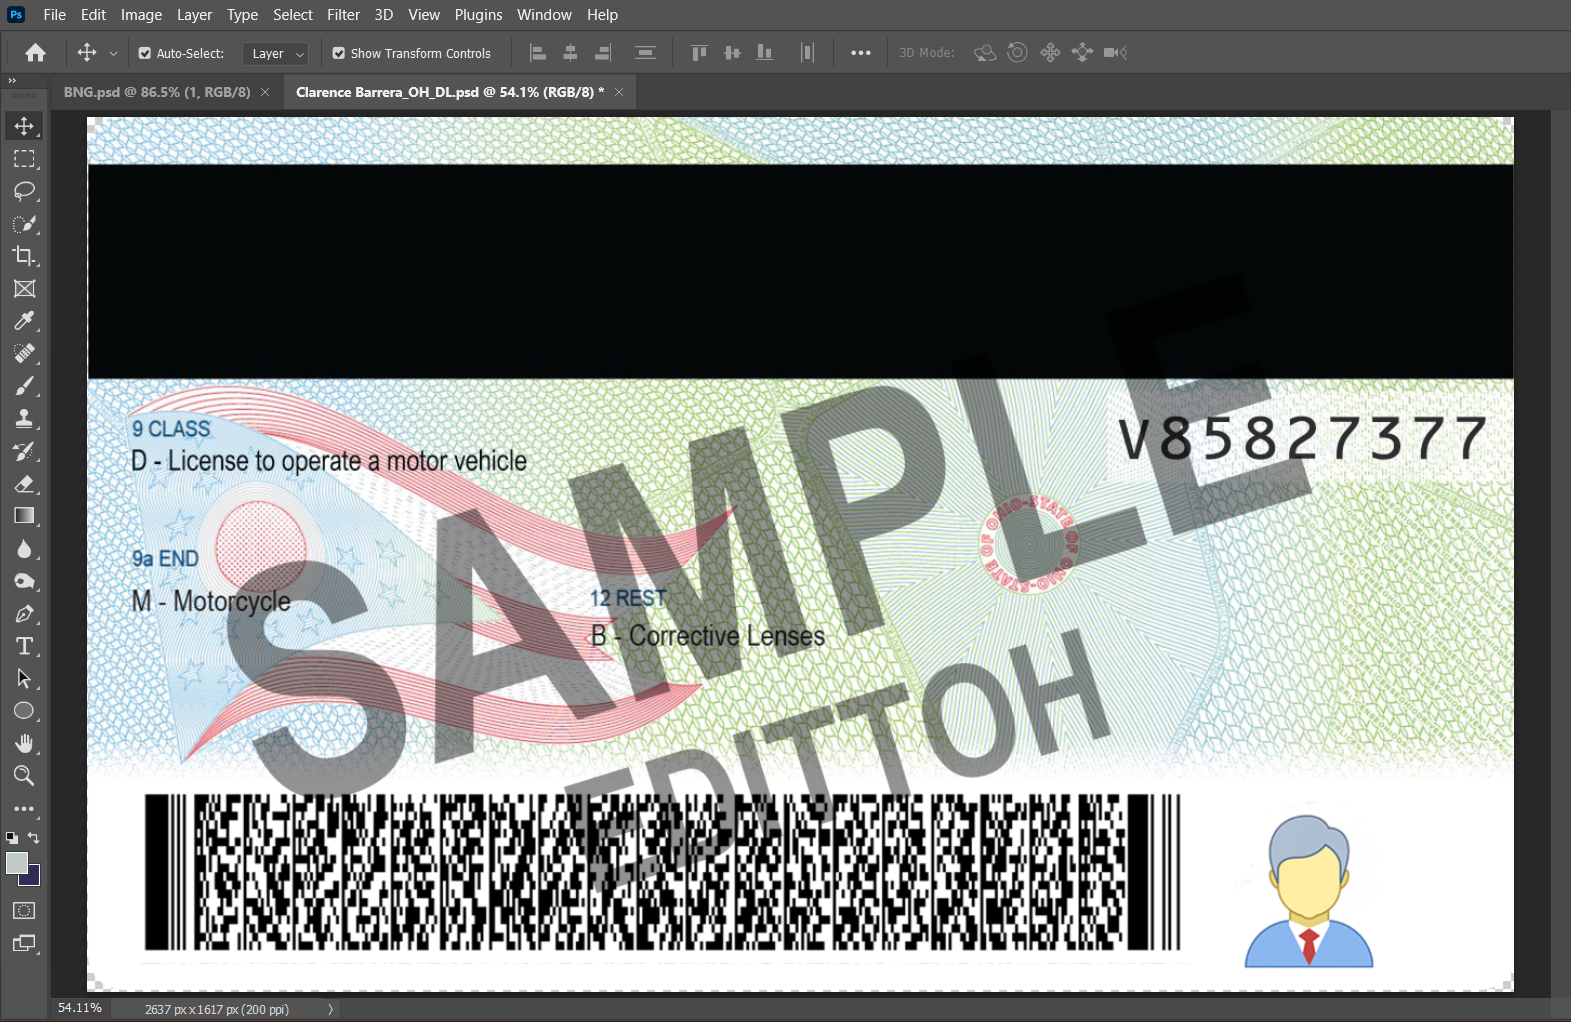The width and height of the screenshot is (1571, 1022).
Task: Align vertical centers in options bar
Action: coord(732,53)
